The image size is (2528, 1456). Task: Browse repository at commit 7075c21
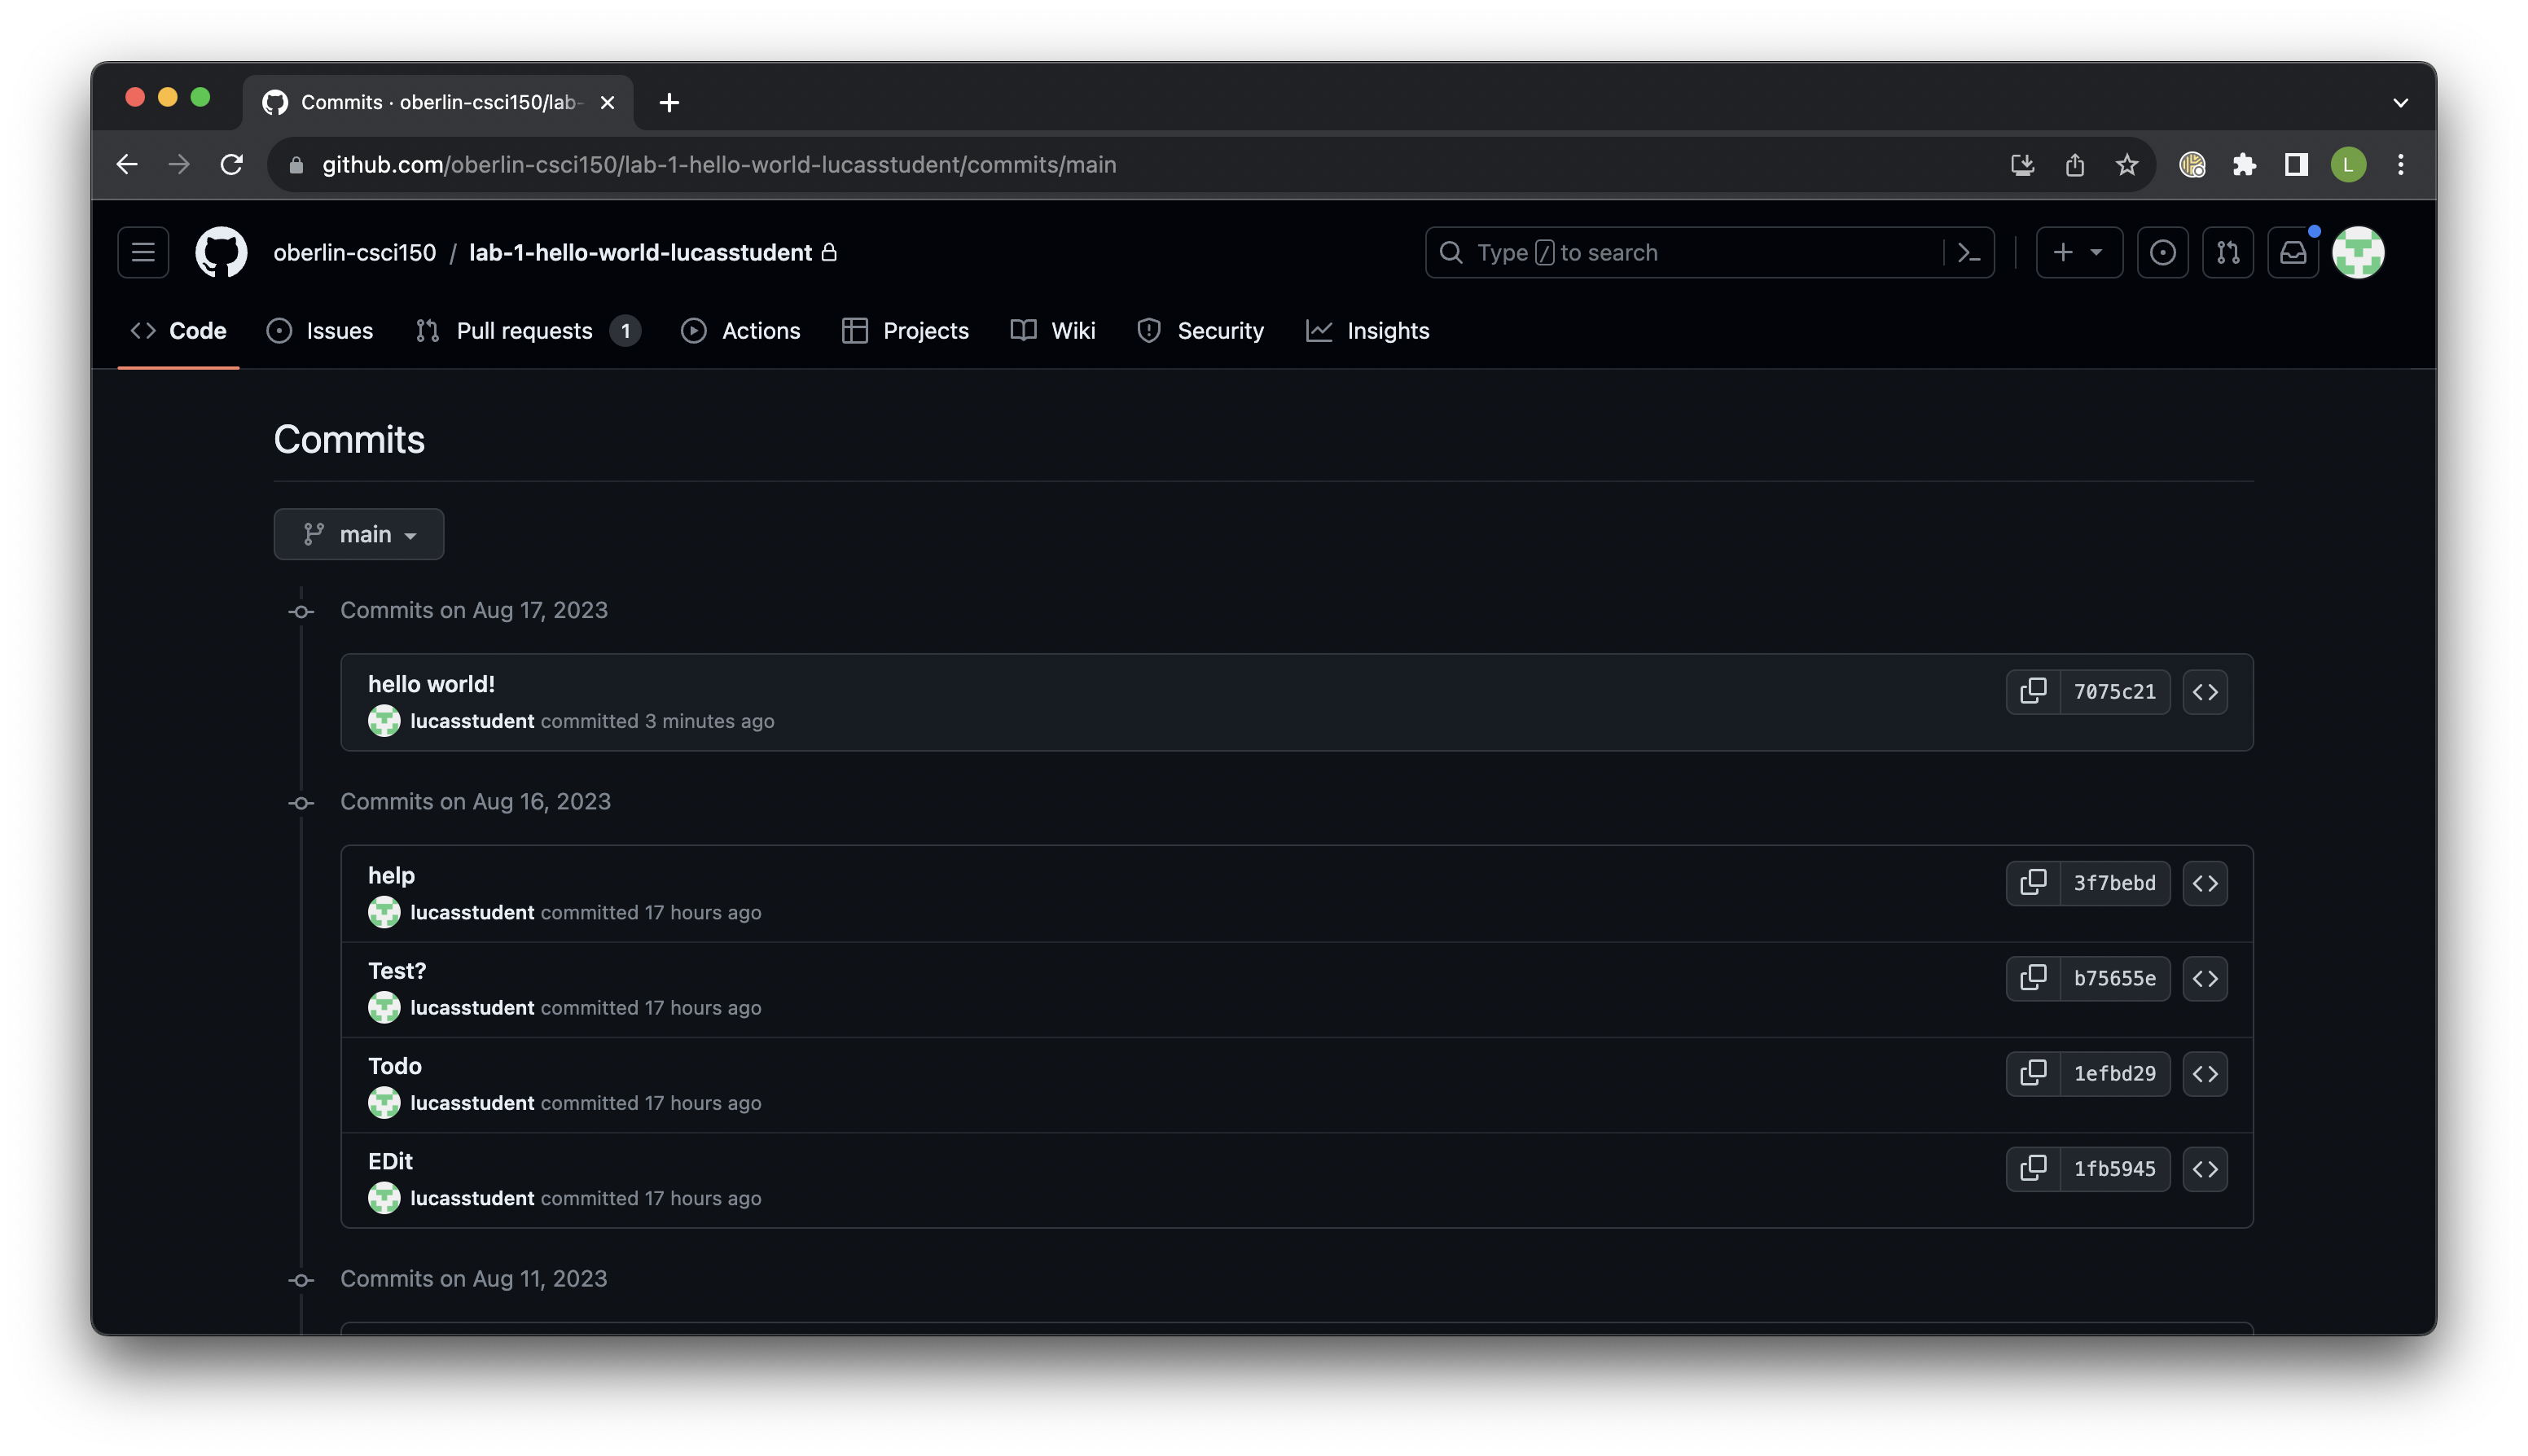point(2205,691)
